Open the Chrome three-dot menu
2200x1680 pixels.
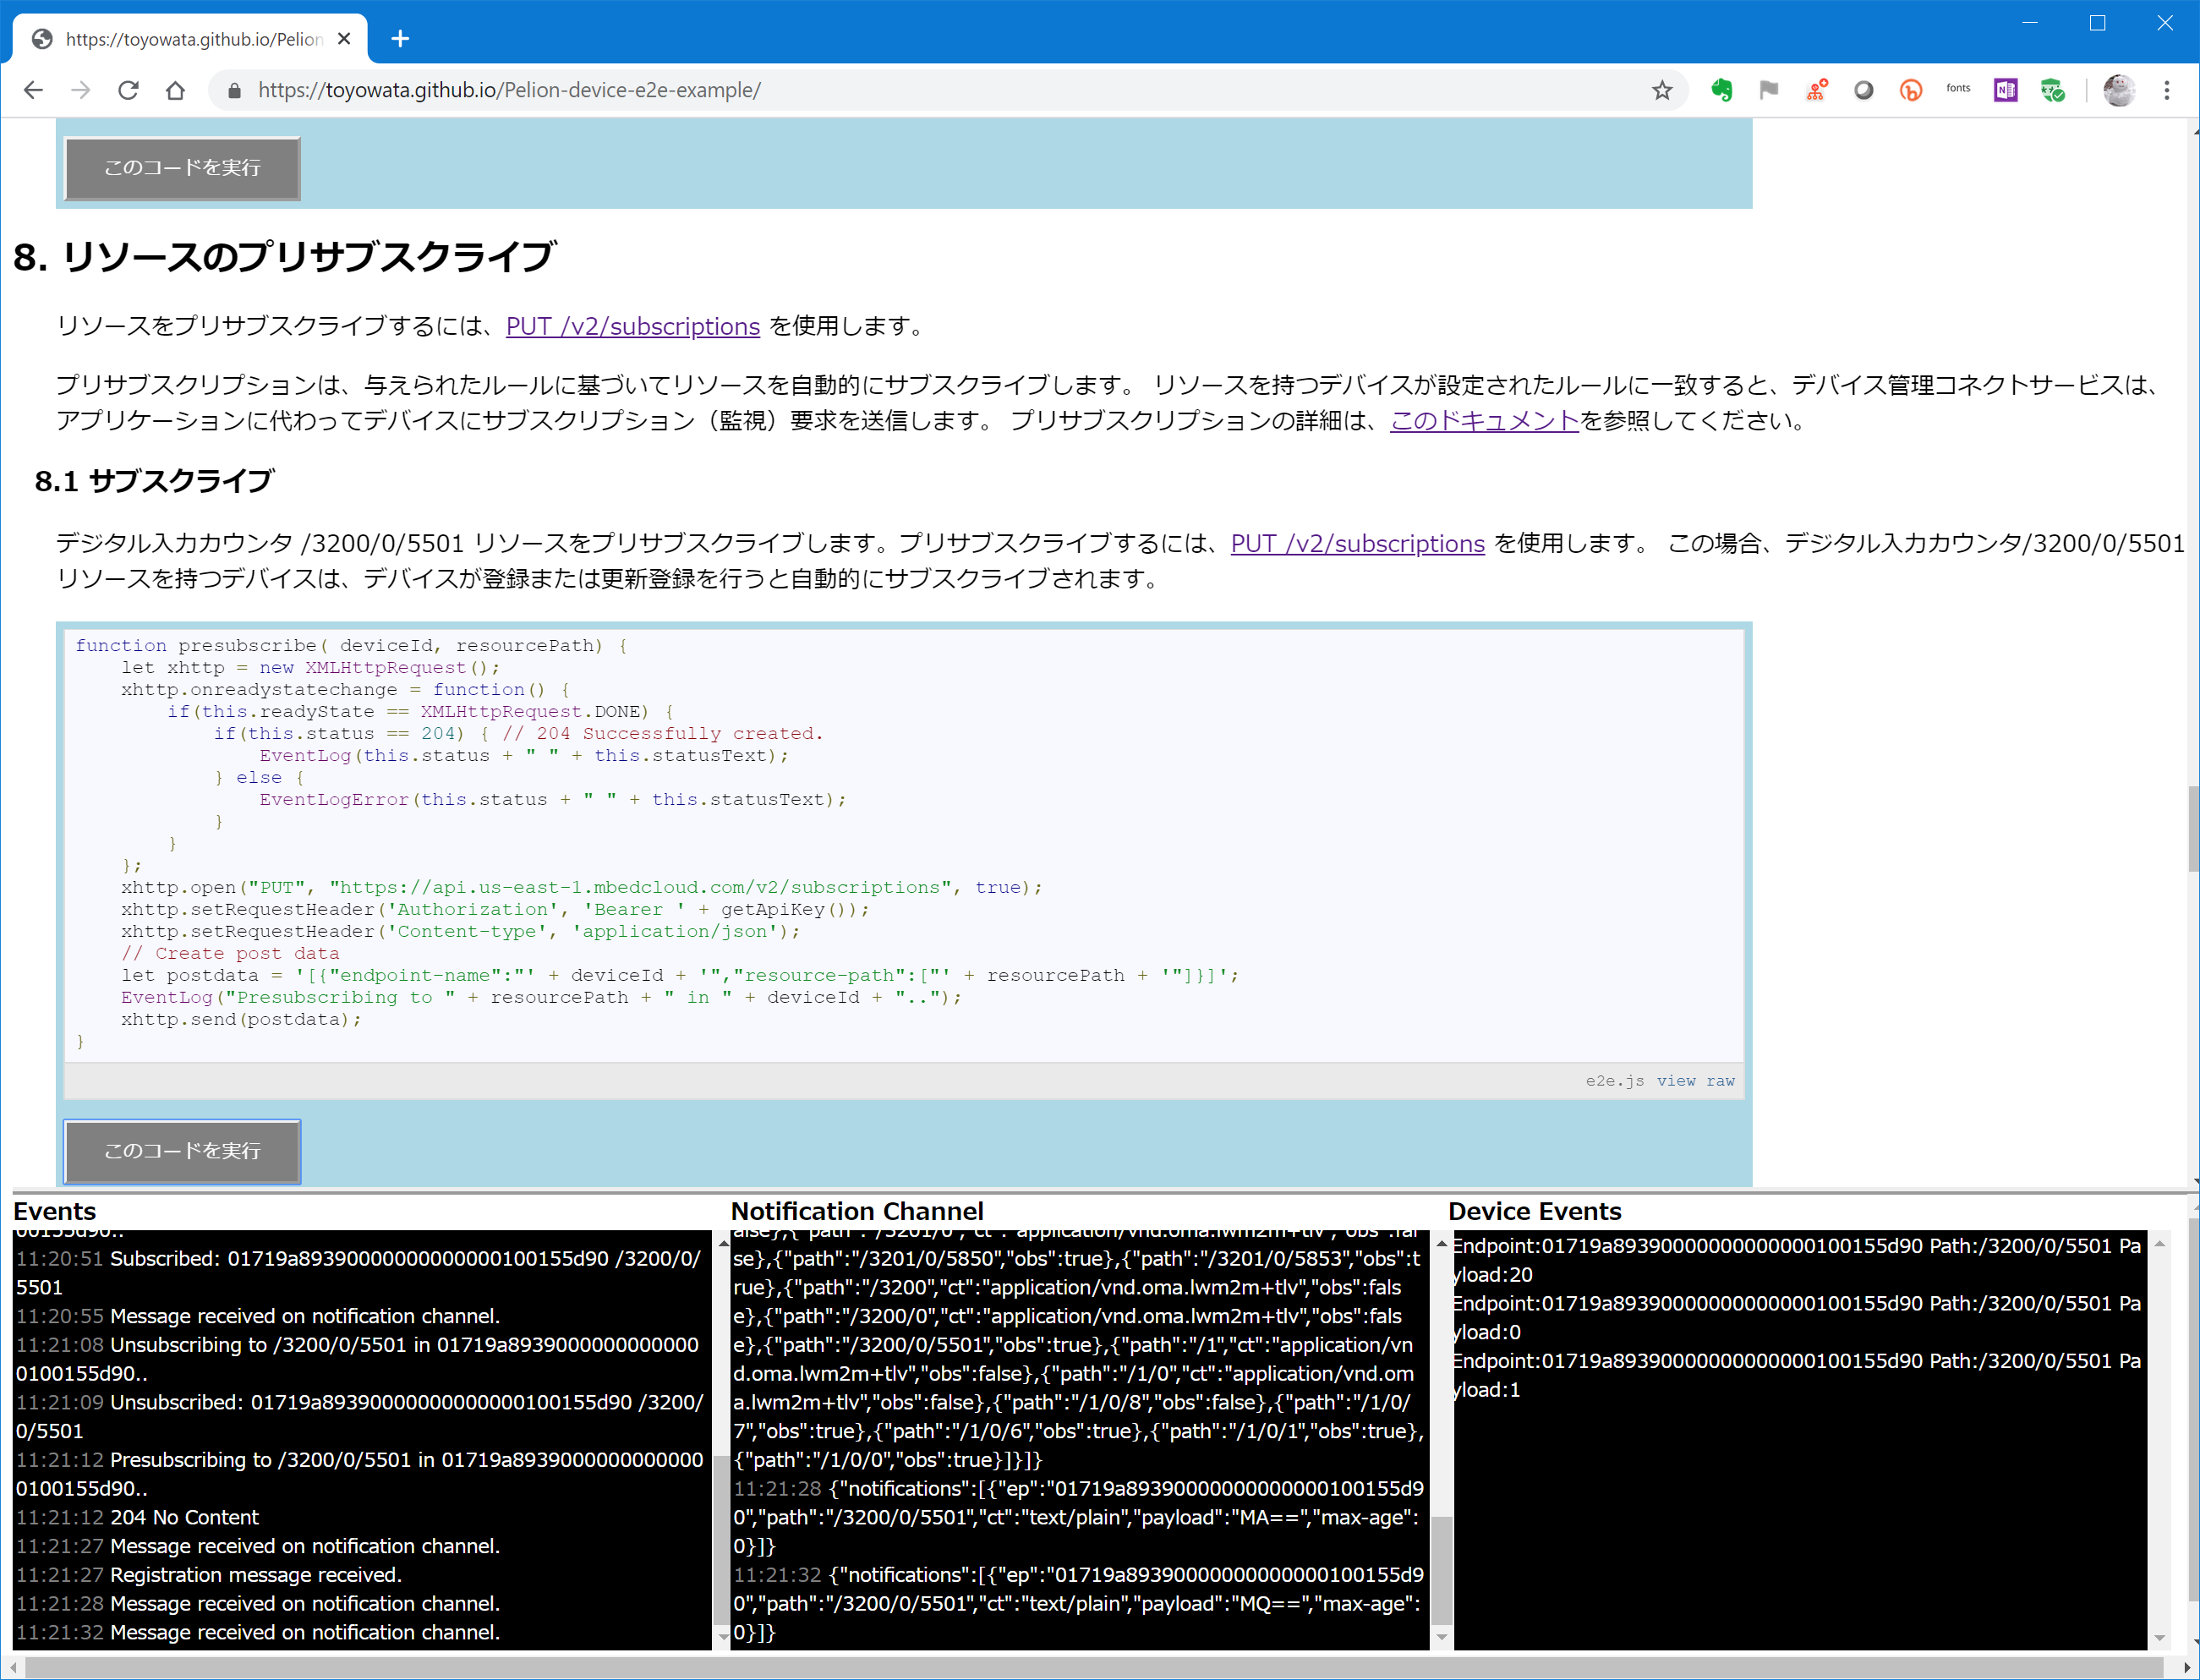(x=2167, y=90)
